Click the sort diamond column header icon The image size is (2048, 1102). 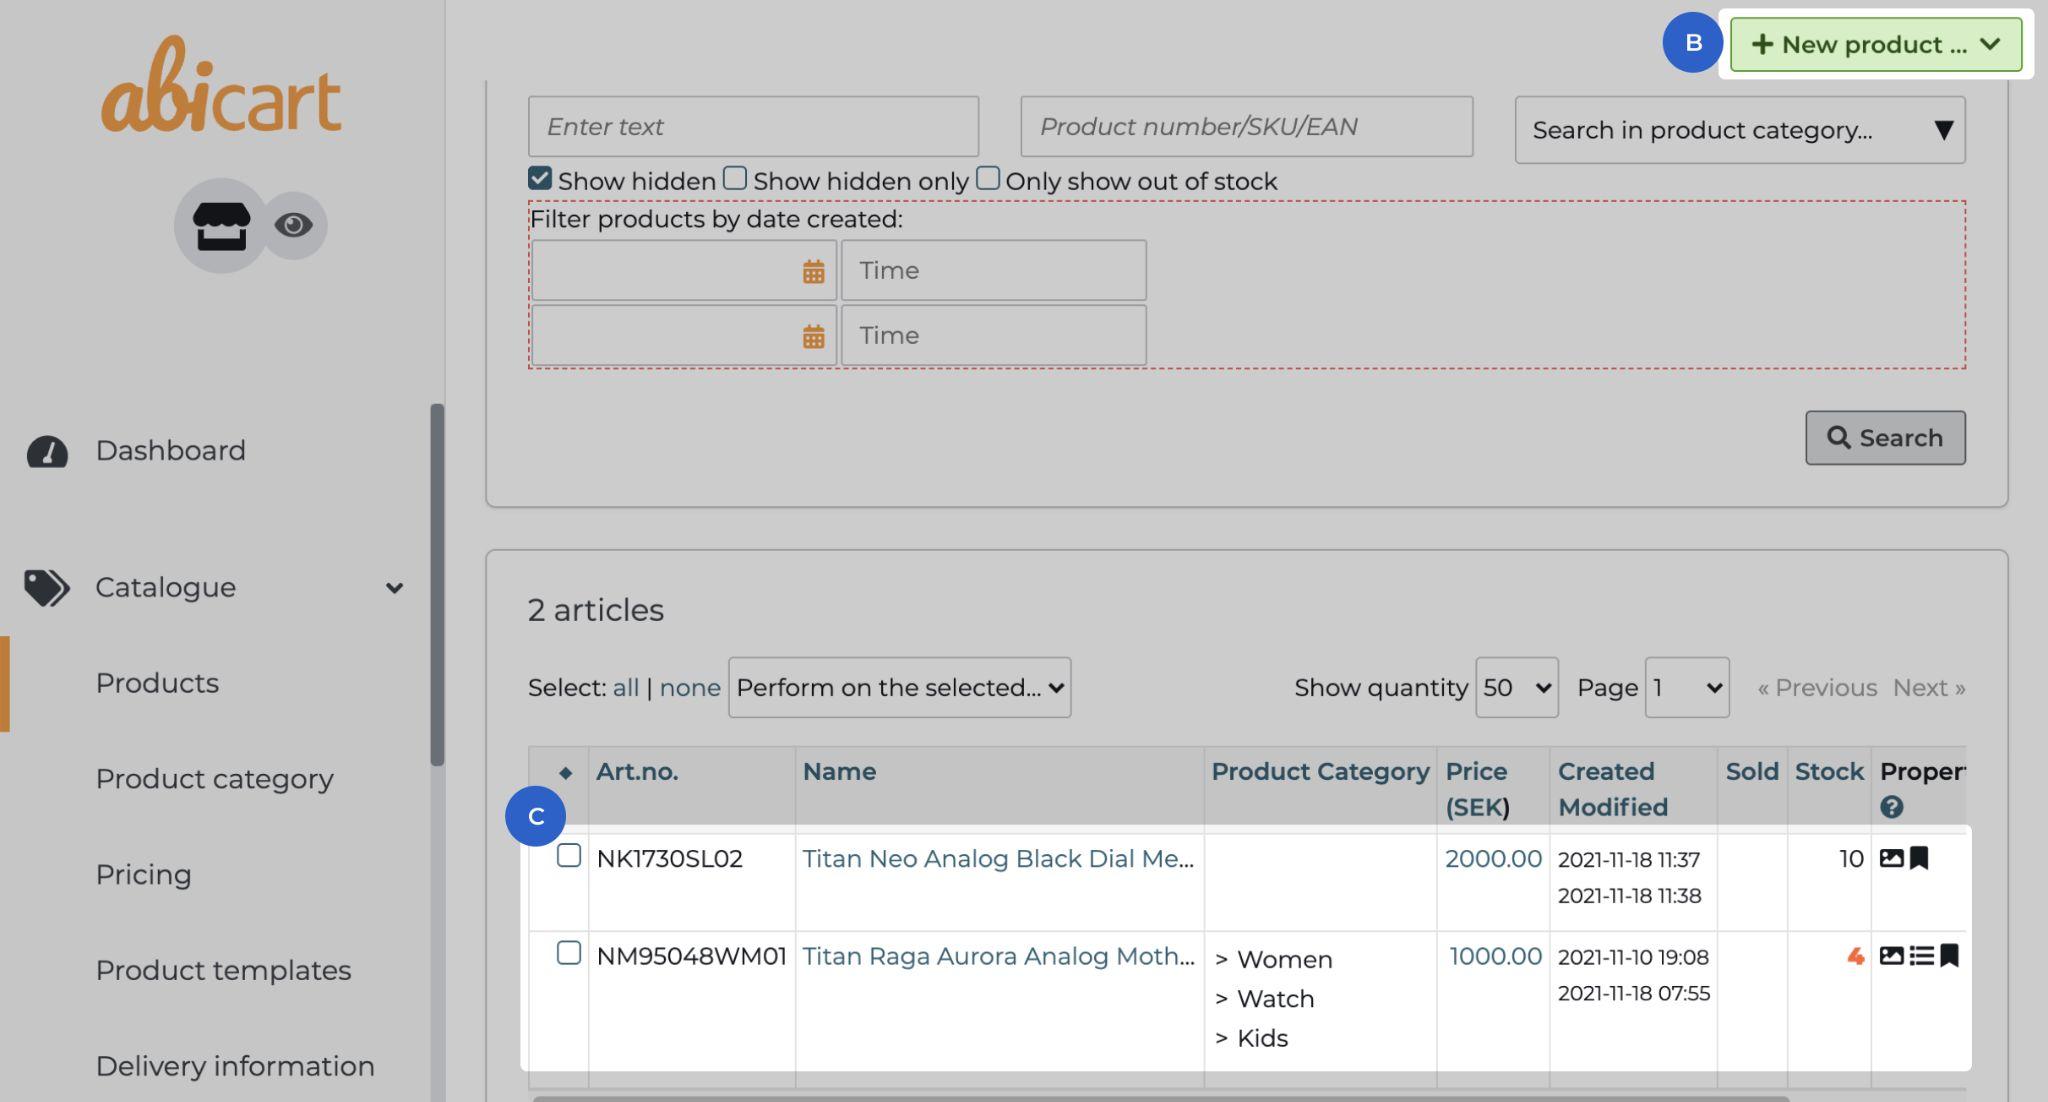click(565, 772)
